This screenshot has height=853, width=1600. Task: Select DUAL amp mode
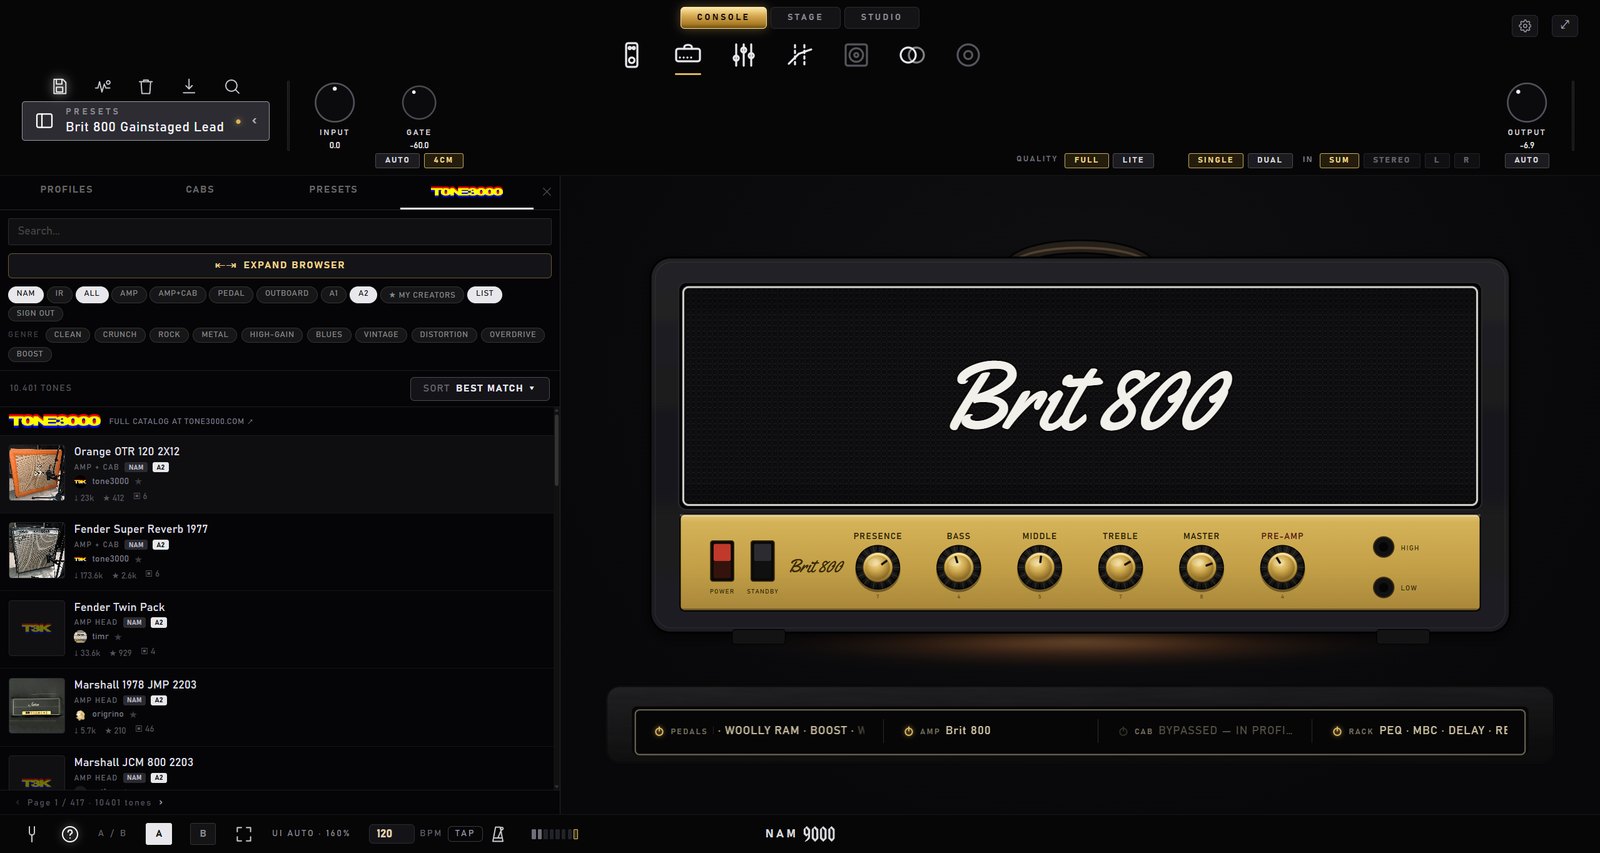[x=1269, y=160]
